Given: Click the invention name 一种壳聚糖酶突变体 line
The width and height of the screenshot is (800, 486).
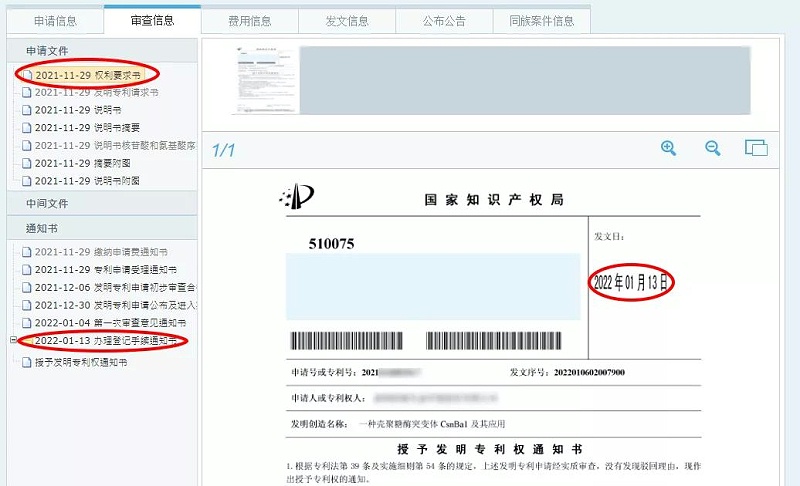Looking at the screenshot, I should click(x=432, y=424).
